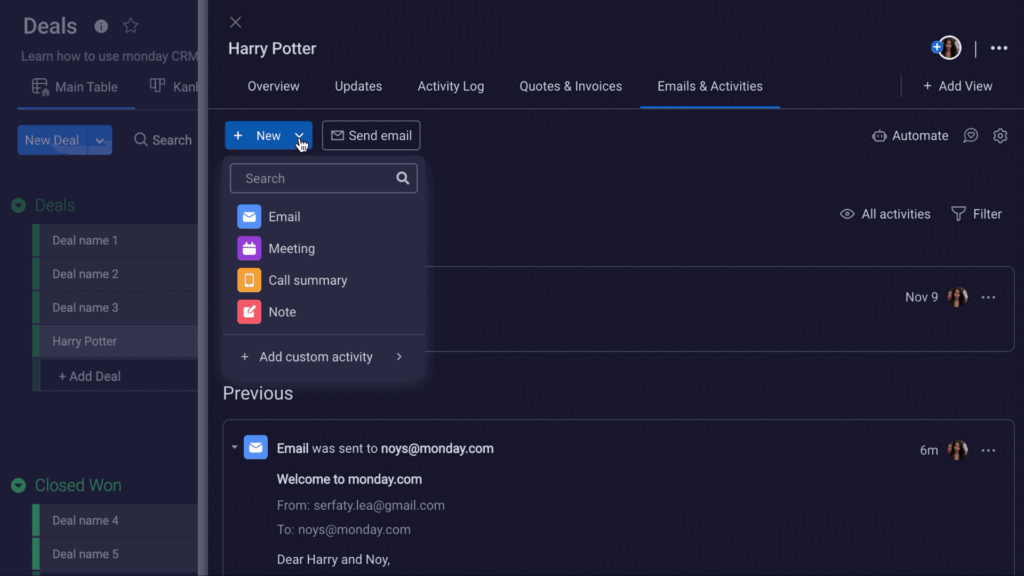Select the Deal name 3 row

pos(115,308)
